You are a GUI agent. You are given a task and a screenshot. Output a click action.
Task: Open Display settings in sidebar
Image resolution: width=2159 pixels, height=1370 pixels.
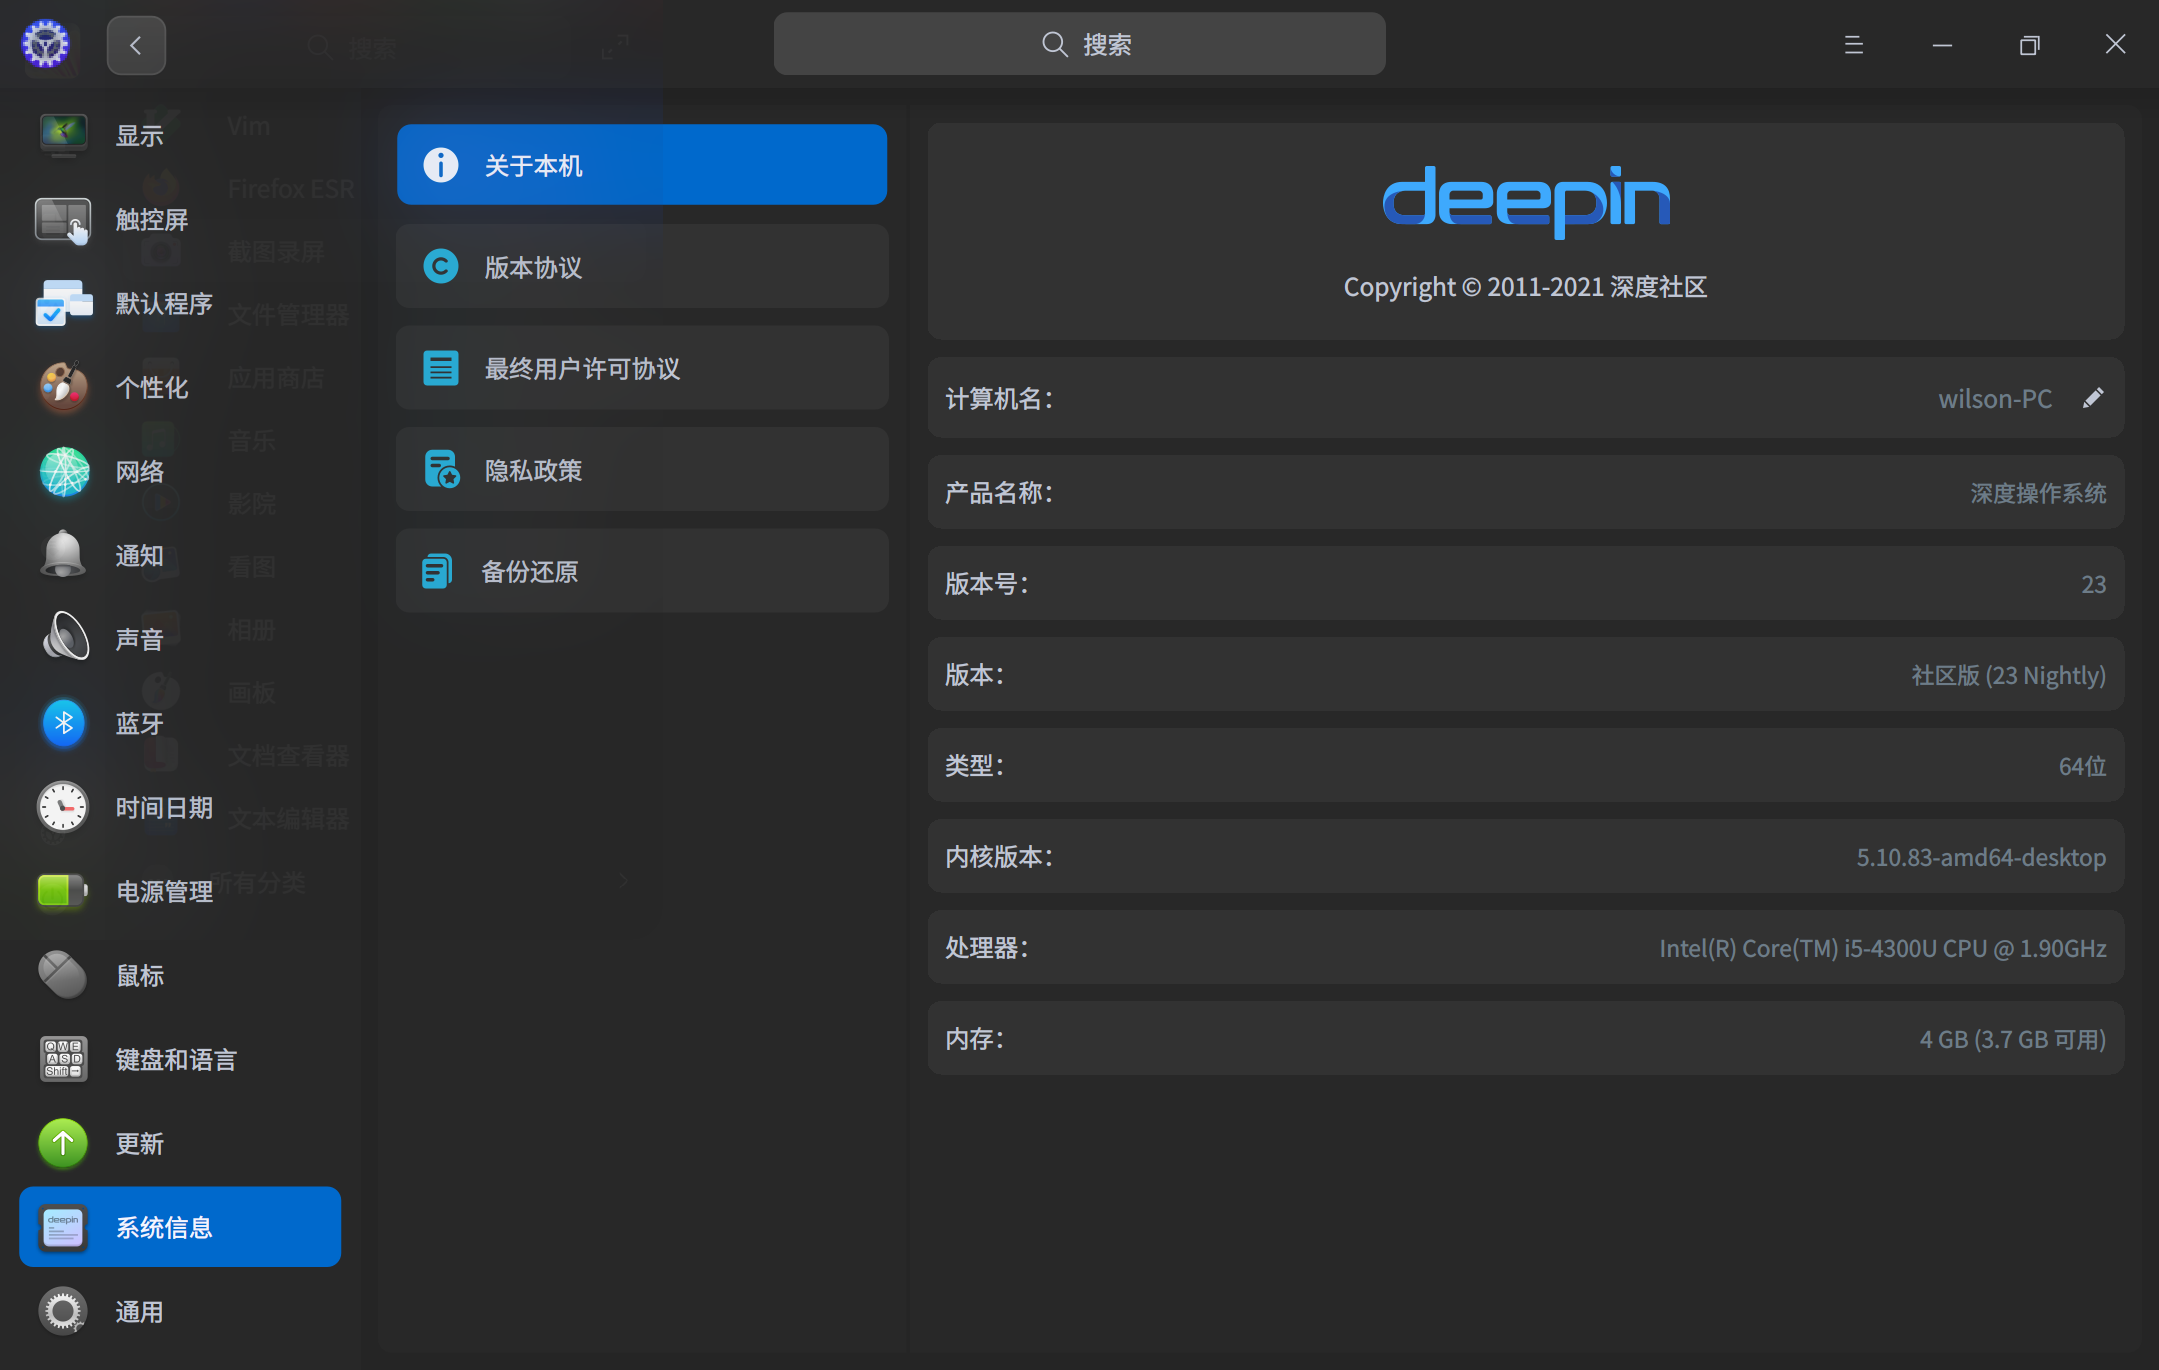140,134
